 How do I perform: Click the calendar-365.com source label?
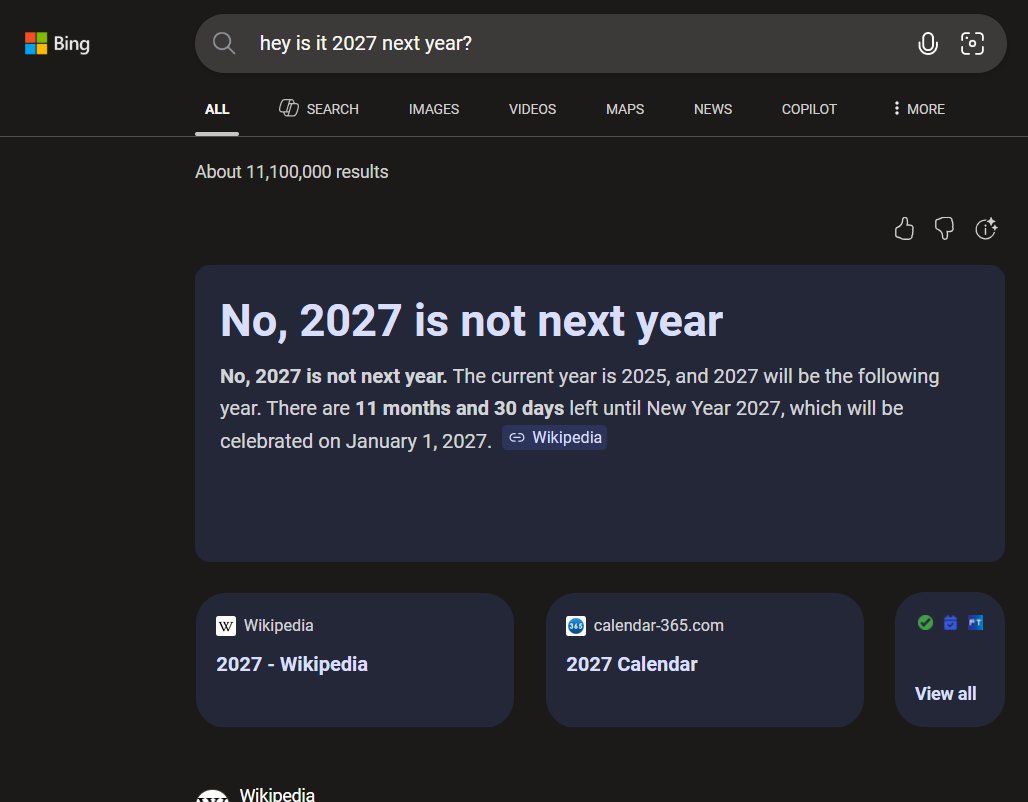(x=658, y=626)
